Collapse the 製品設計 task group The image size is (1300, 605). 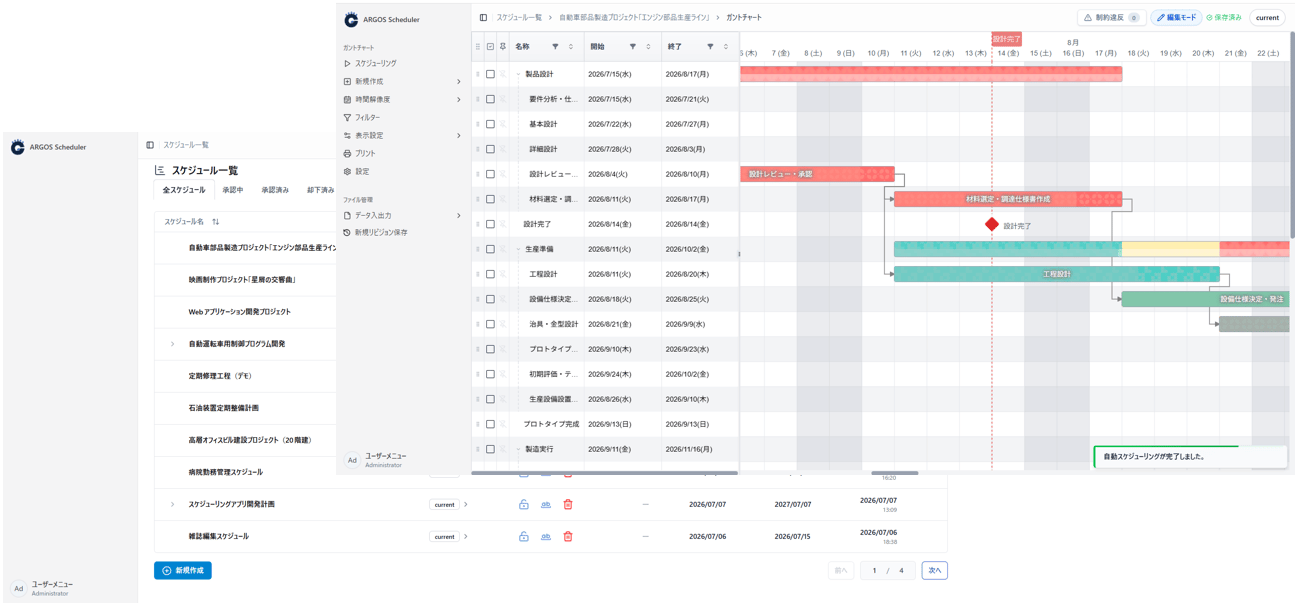518,74
